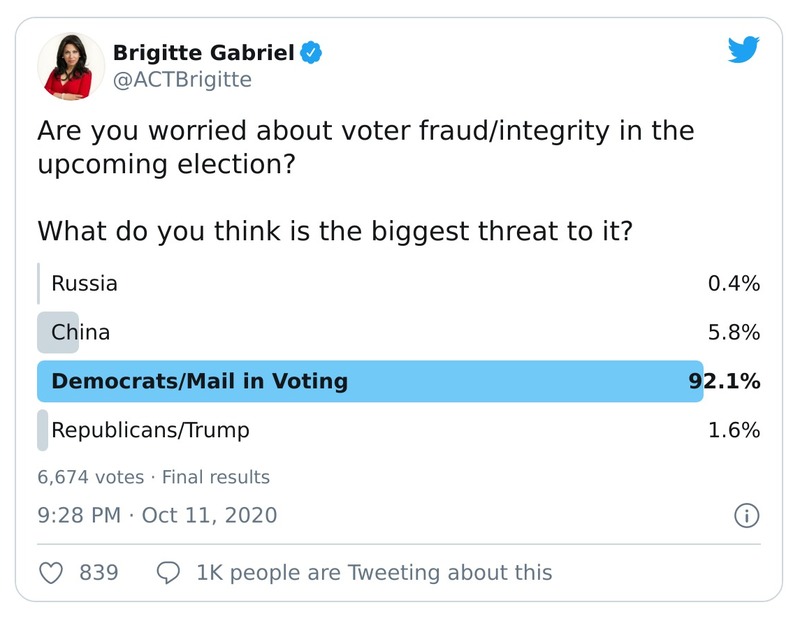Click the Democrats/Mail in Voting poll bar

point(370,381)
